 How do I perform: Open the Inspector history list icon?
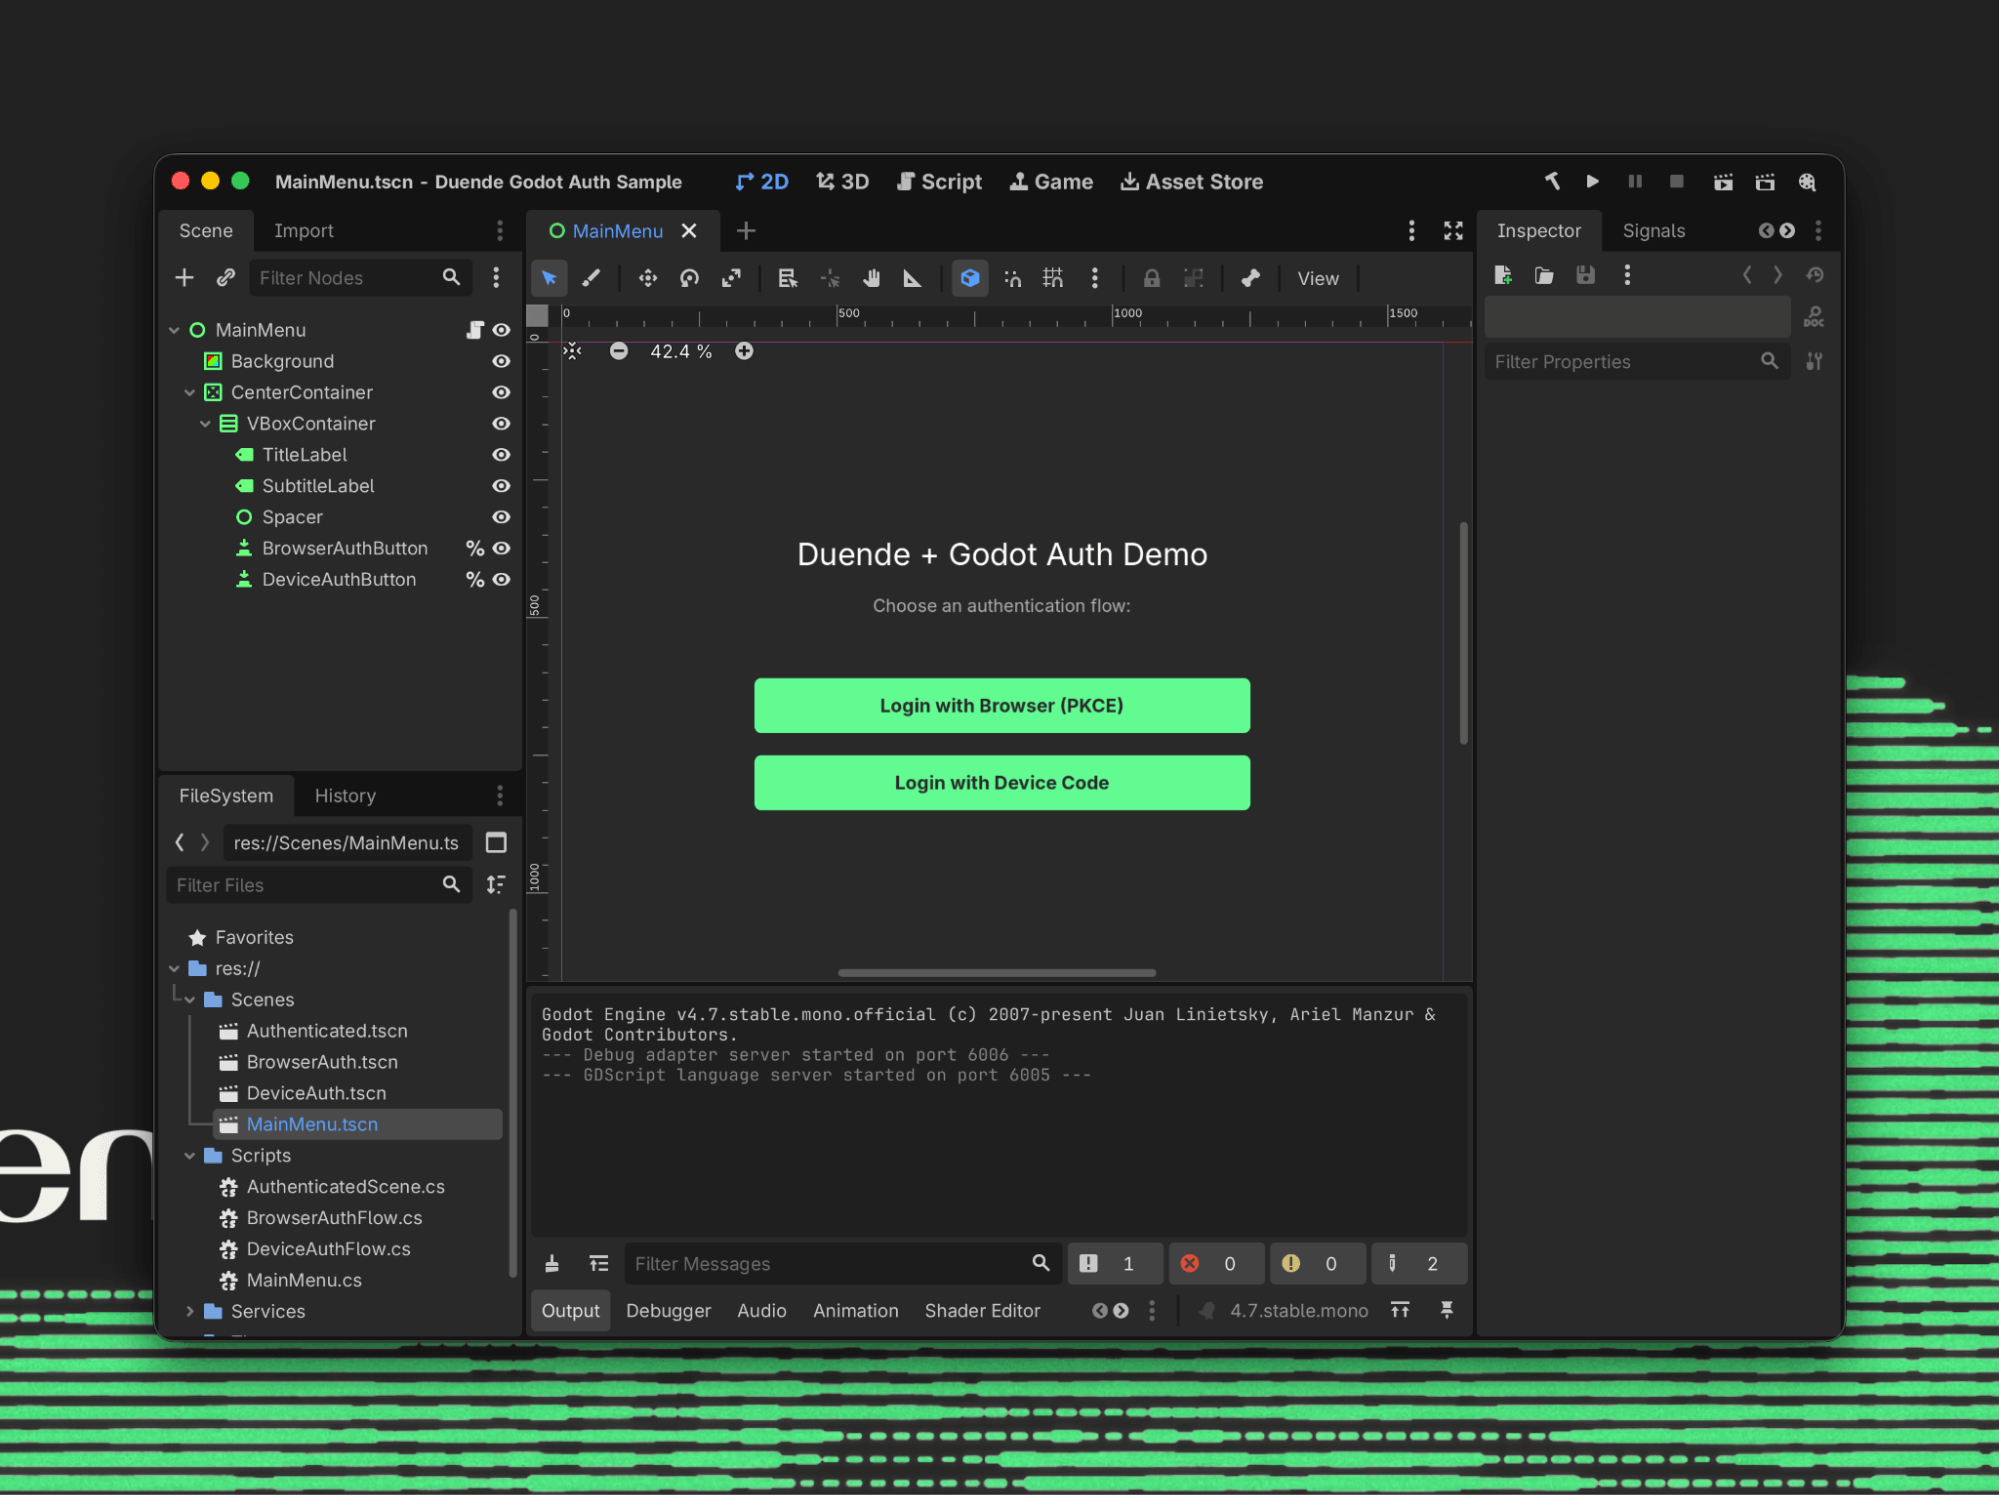[1815, 275]
